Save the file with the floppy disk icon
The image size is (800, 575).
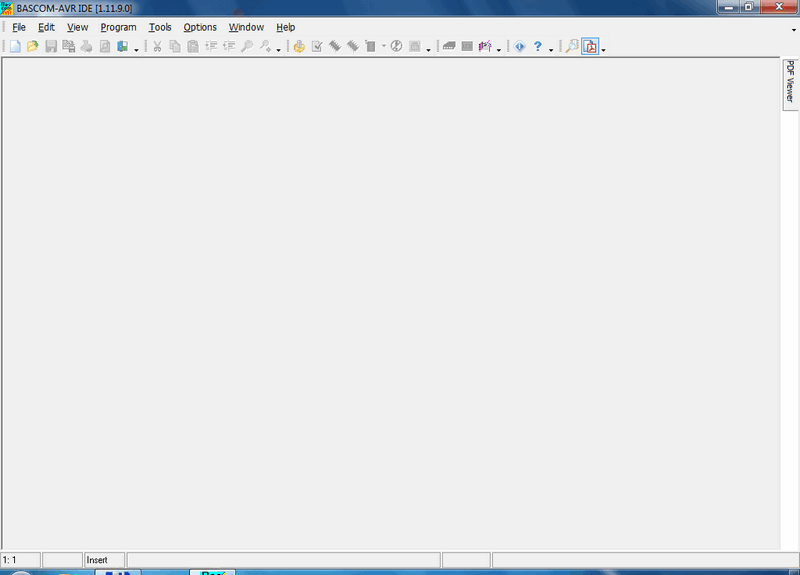pos(51,46)
